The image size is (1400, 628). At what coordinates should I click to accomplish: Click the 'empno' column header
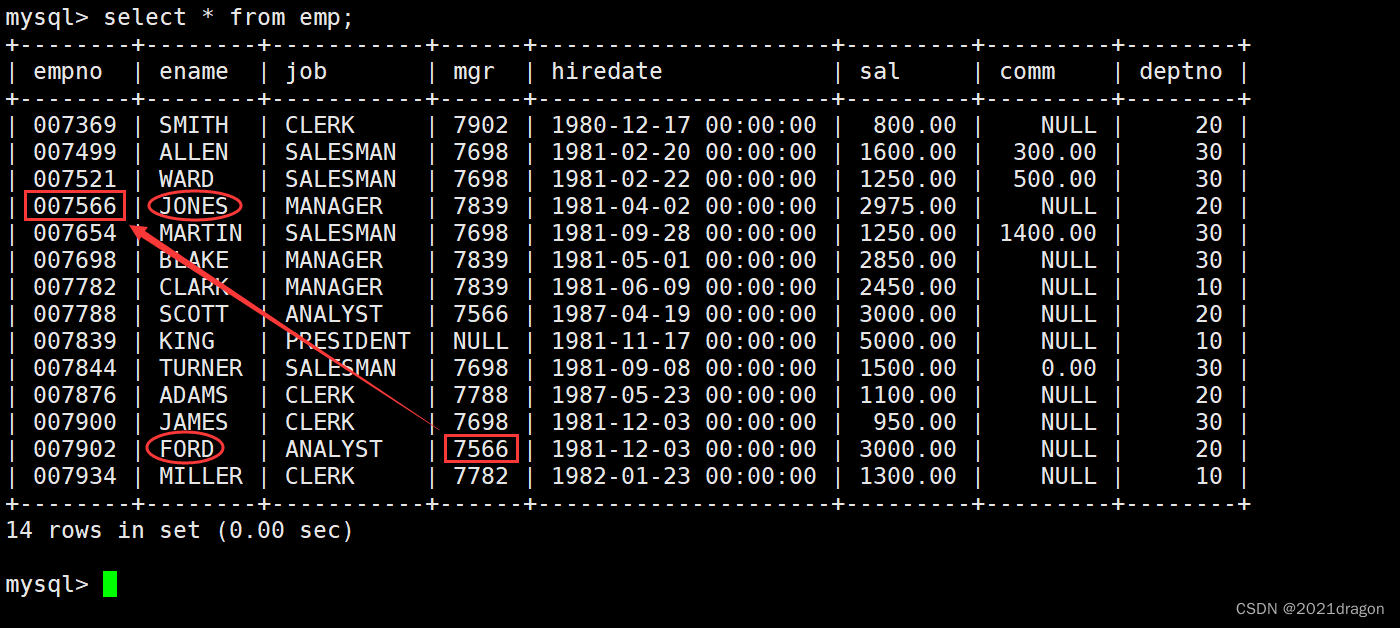(x=75, y=71)
